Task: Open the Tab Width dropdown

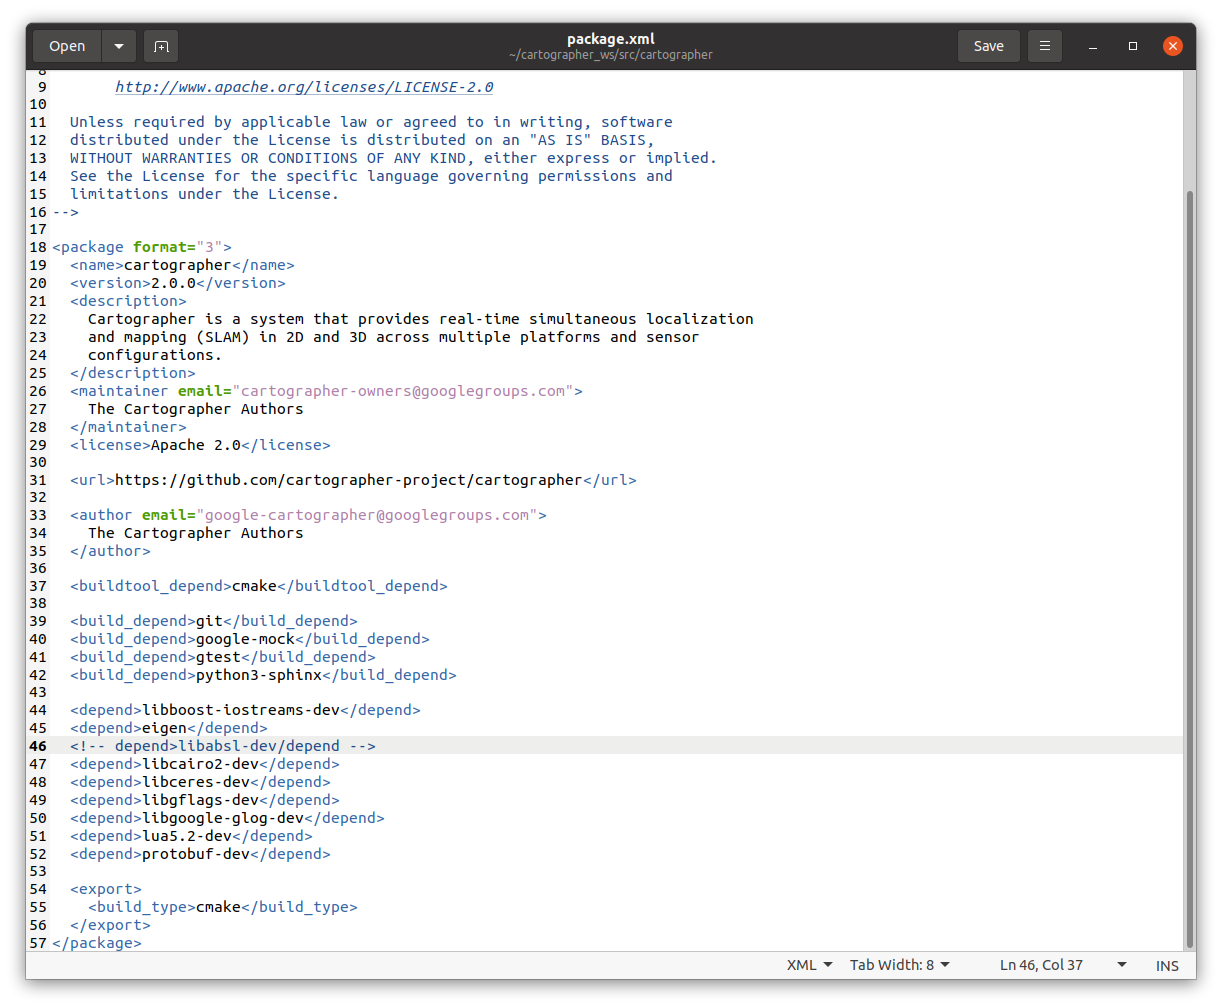Action: coord(900,965)
